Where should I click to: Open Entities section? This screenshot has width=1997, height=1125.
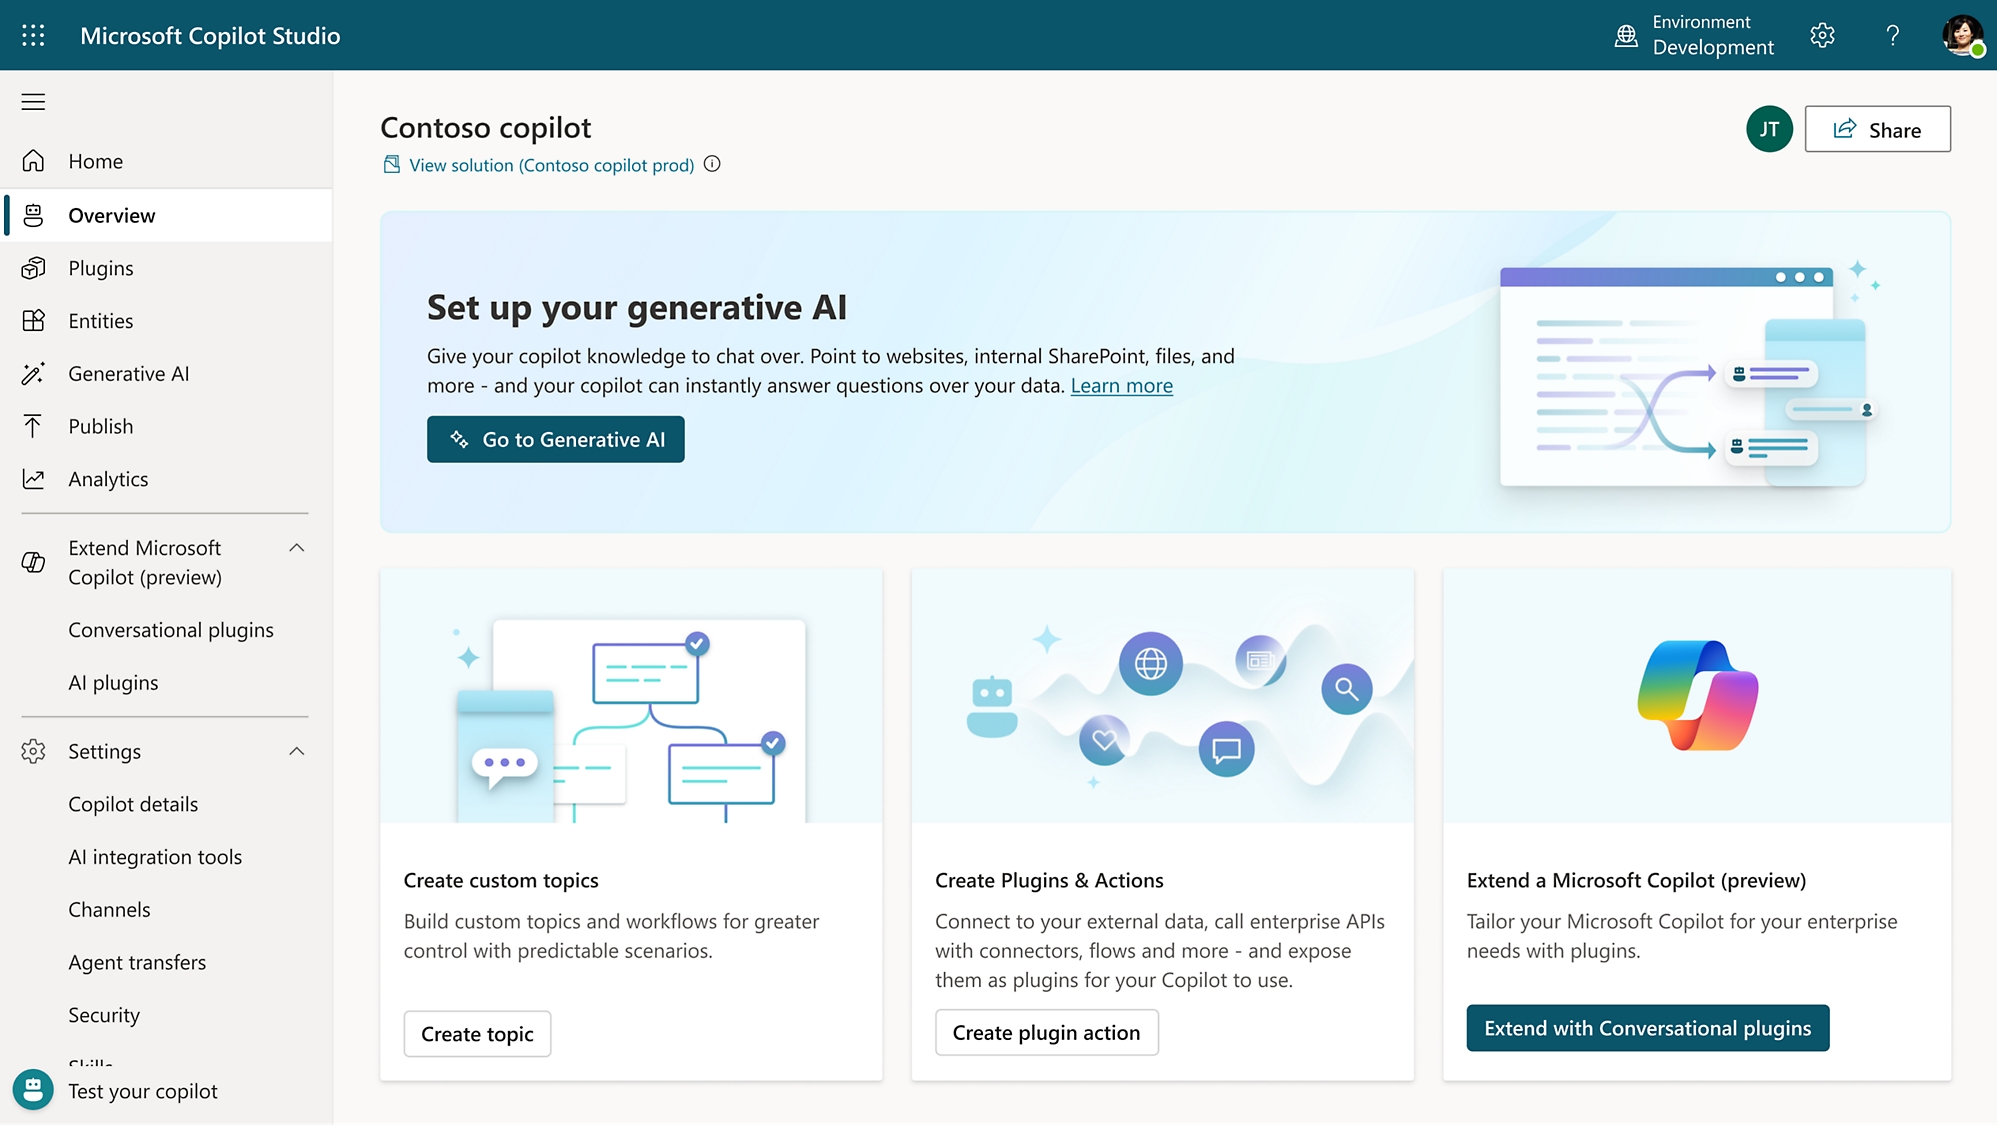point(101,320)
